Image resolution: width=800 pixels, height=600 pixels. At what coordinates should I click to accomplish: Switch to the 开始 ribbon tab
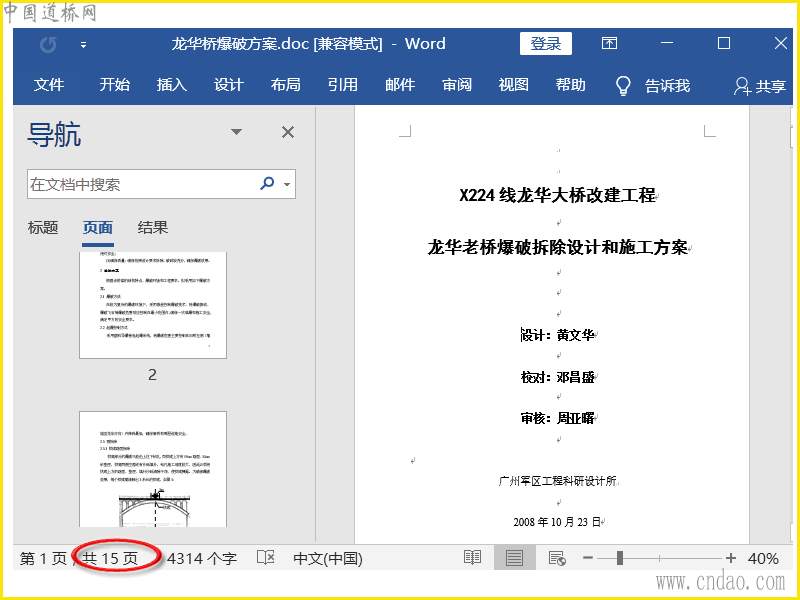point(114,85)
